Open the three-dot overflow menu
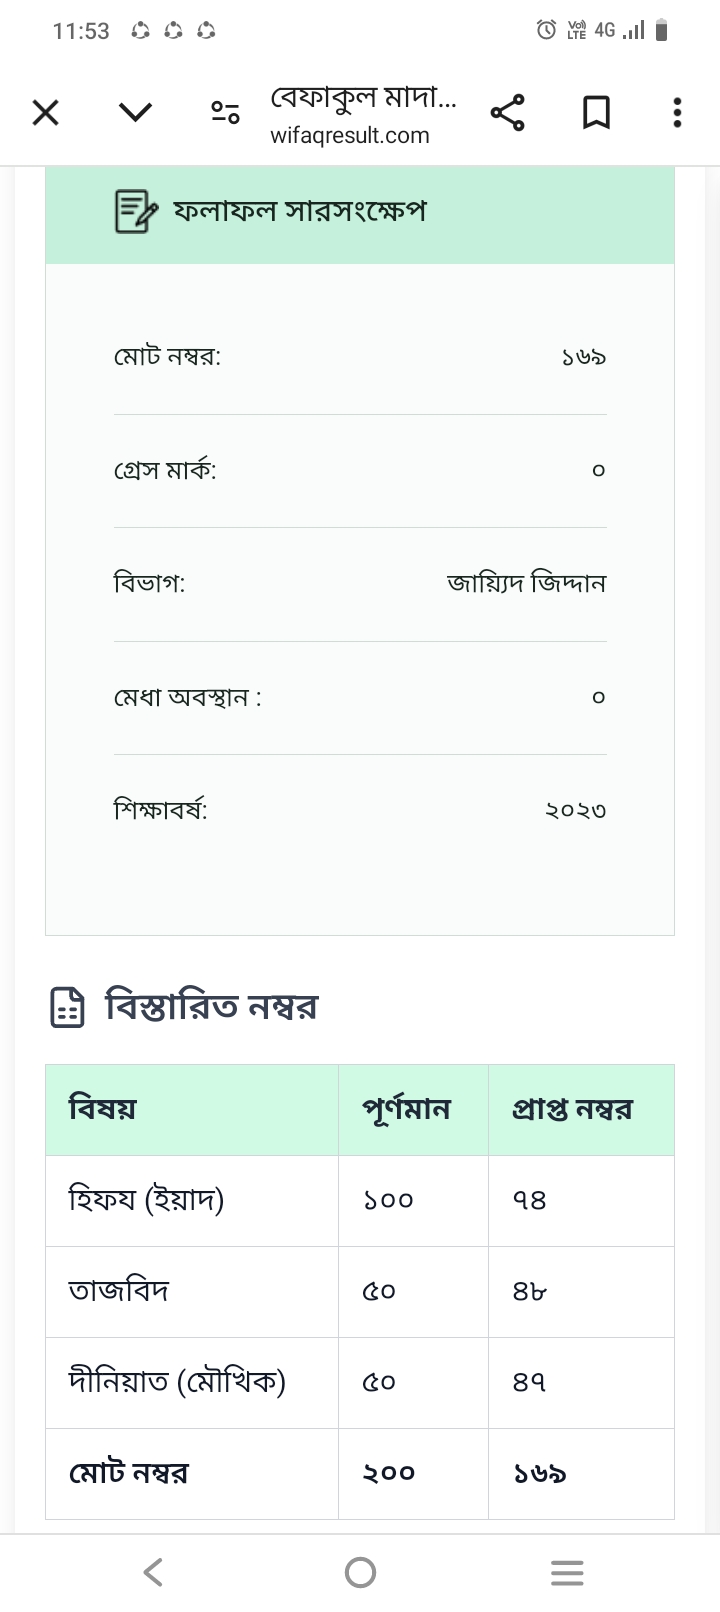Viewport: 720px width, 1612px height. coord(677,113)
